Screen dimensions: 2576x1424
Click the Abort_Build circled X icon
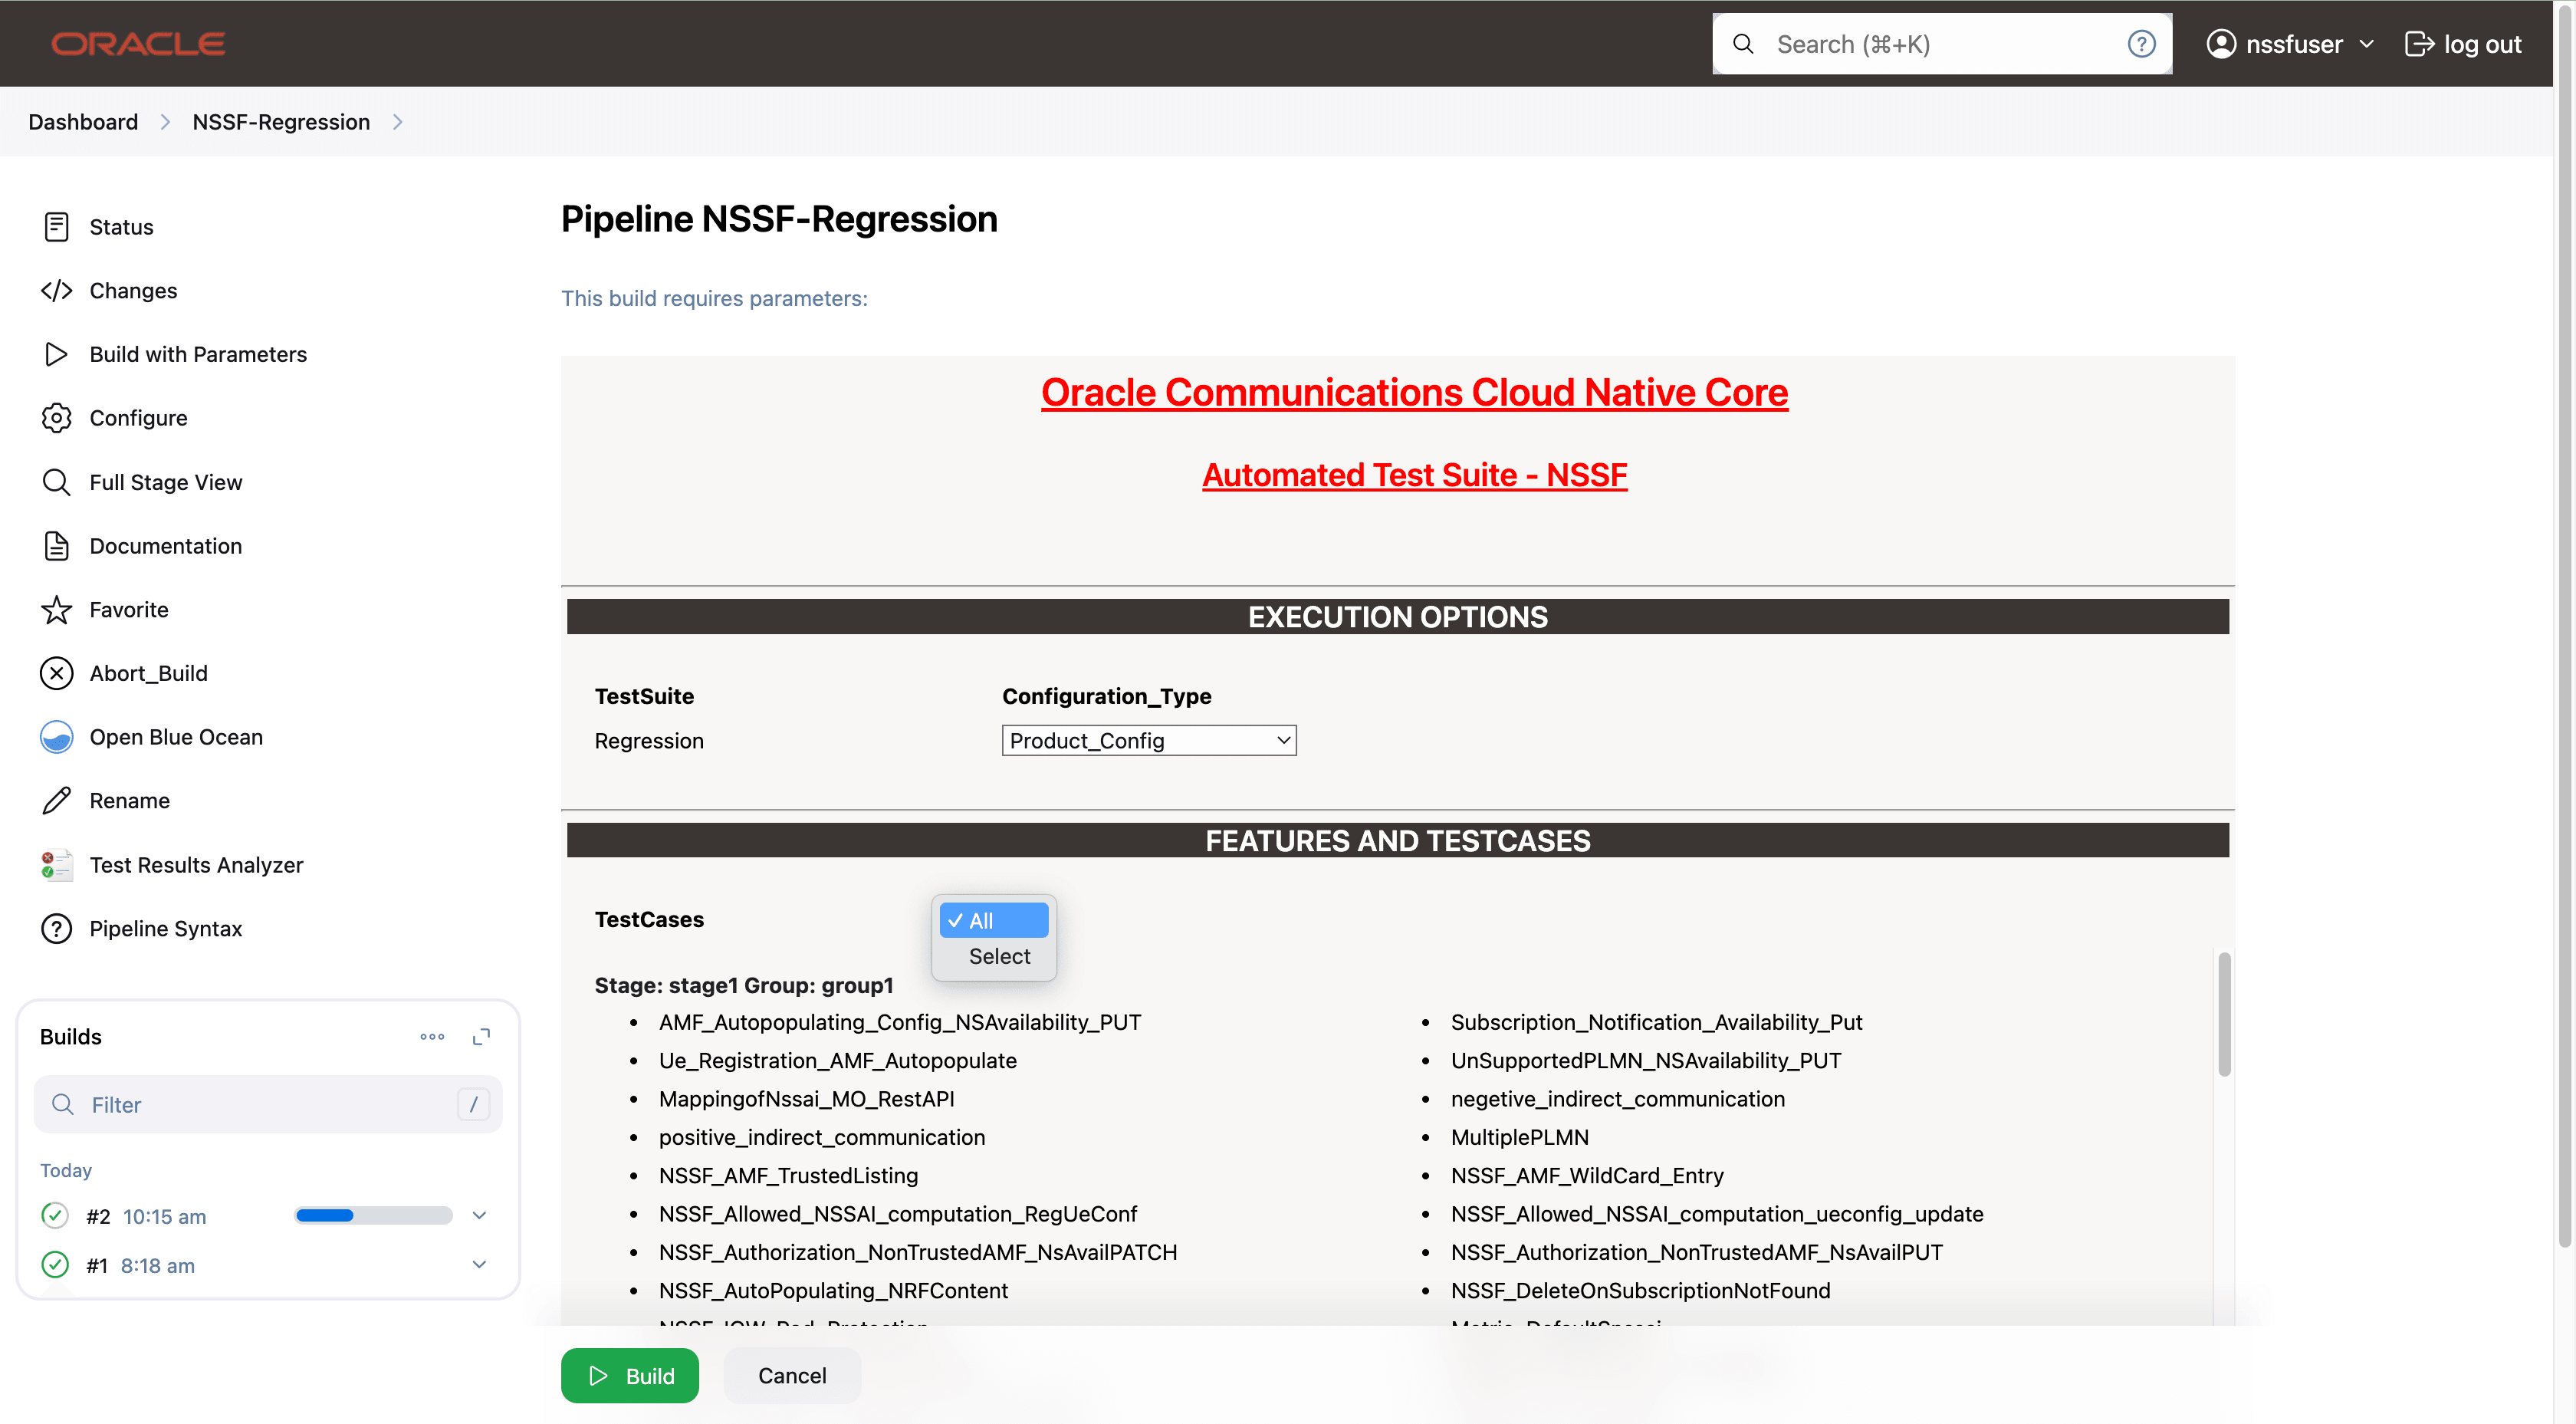tap(56, 673)
